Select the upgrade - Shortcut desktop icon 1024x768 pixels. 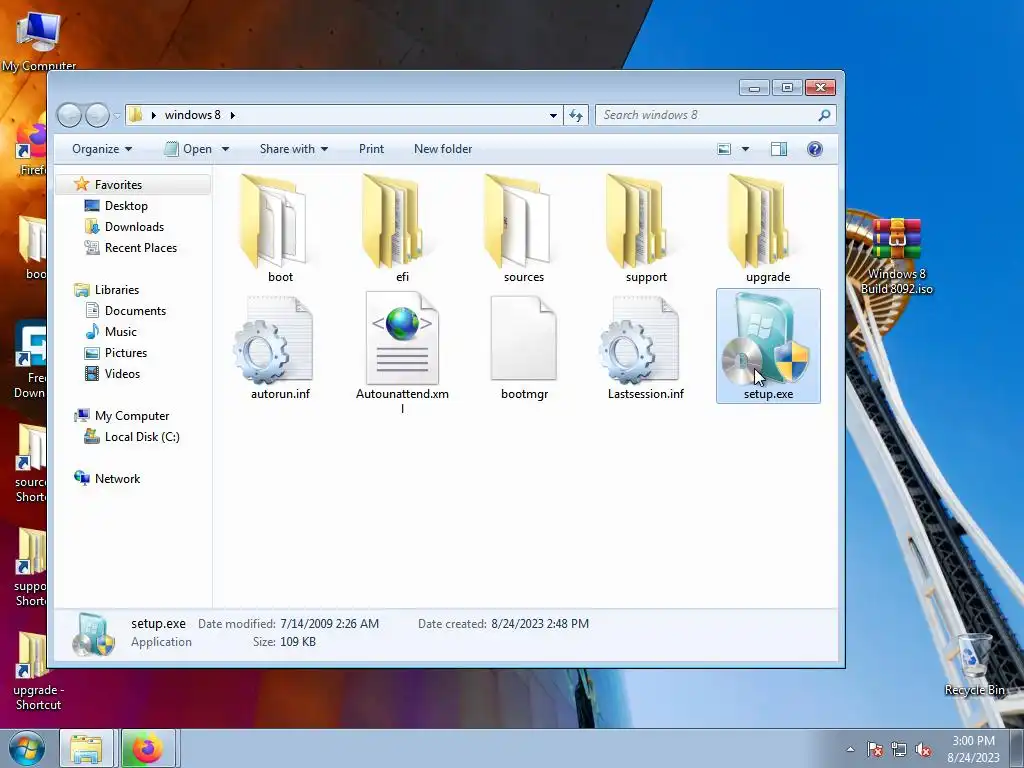(38, 671)
